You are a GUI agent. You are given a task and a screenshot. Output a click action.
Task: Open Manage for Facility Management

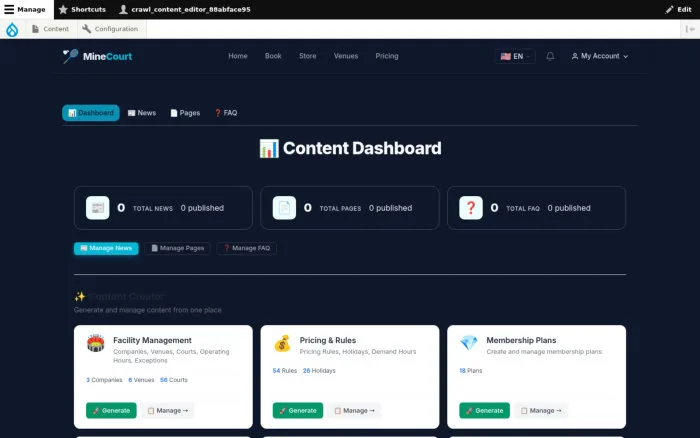167,410
